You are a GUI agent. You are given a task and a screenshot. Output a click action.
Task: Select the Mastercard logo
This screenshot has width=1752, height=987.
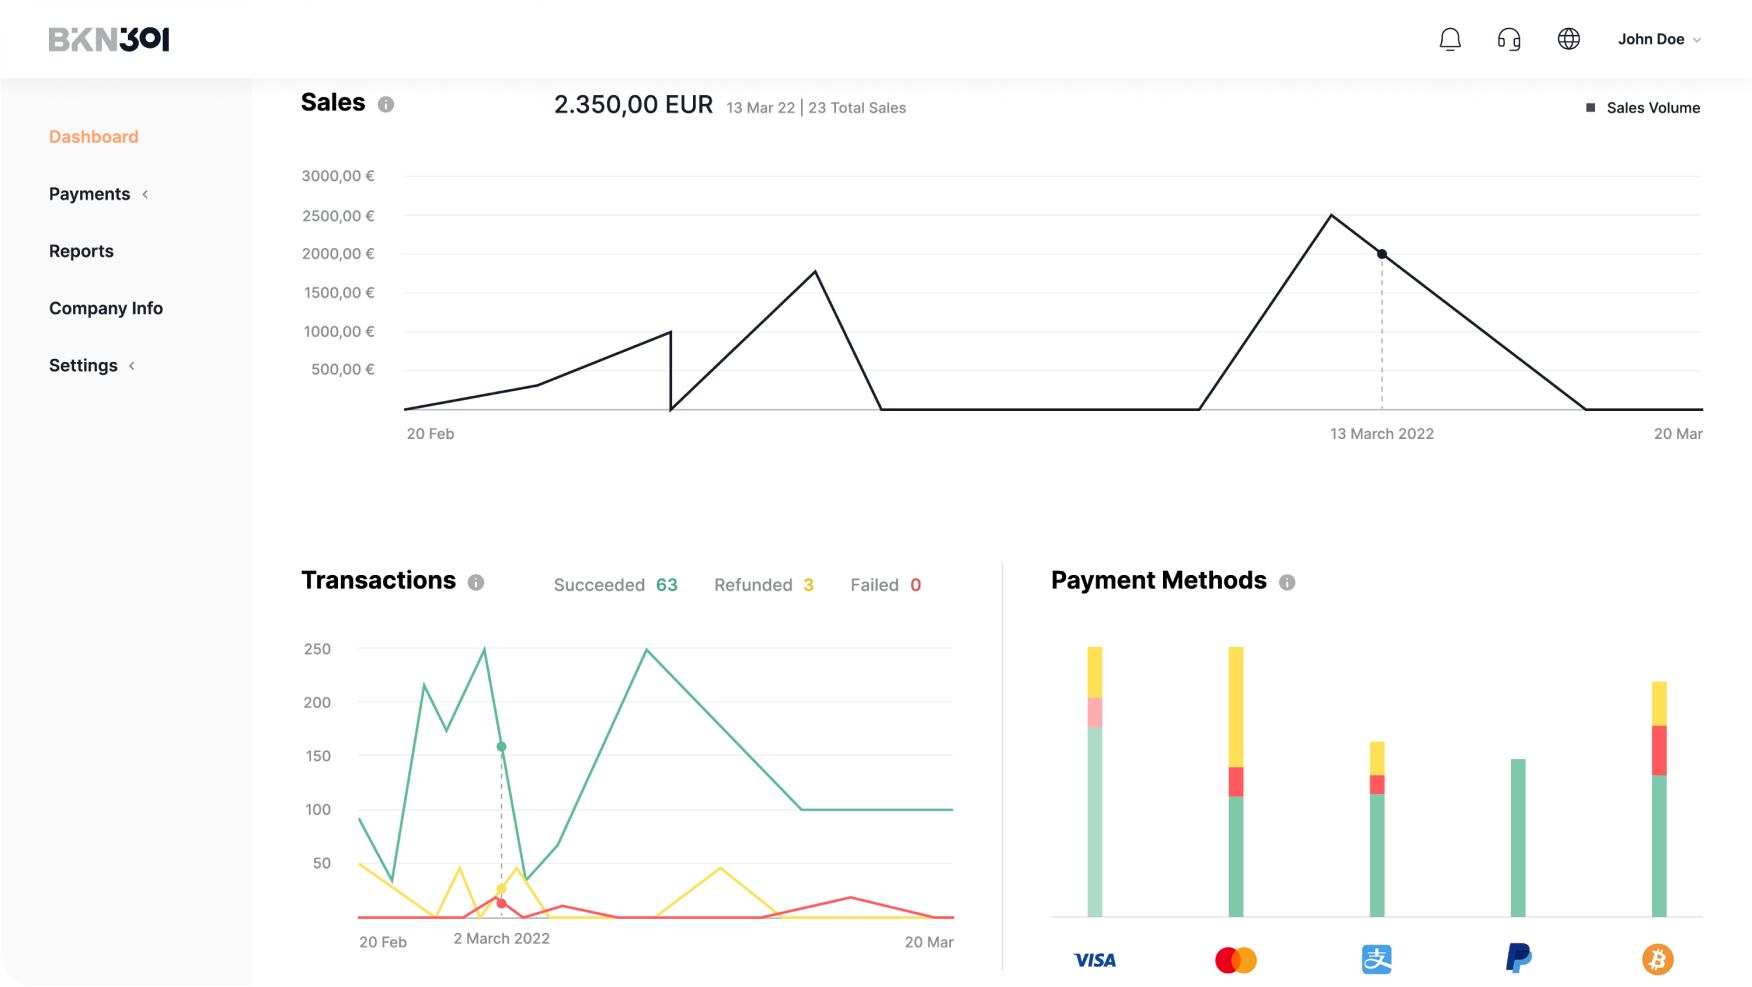click(1235, 960)
